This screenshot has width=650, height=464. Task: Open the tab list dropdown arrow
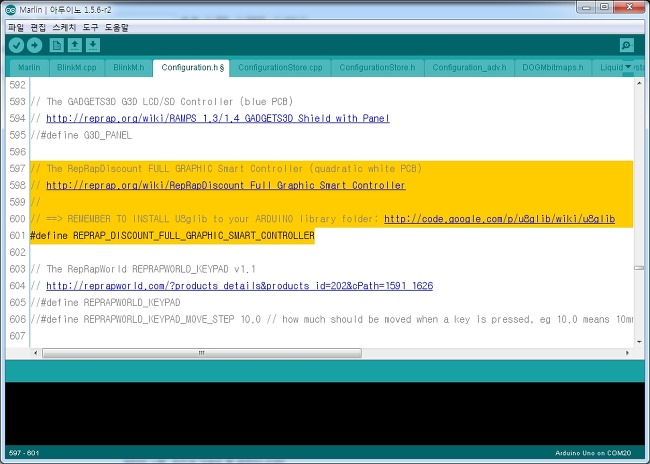point(628,67)
